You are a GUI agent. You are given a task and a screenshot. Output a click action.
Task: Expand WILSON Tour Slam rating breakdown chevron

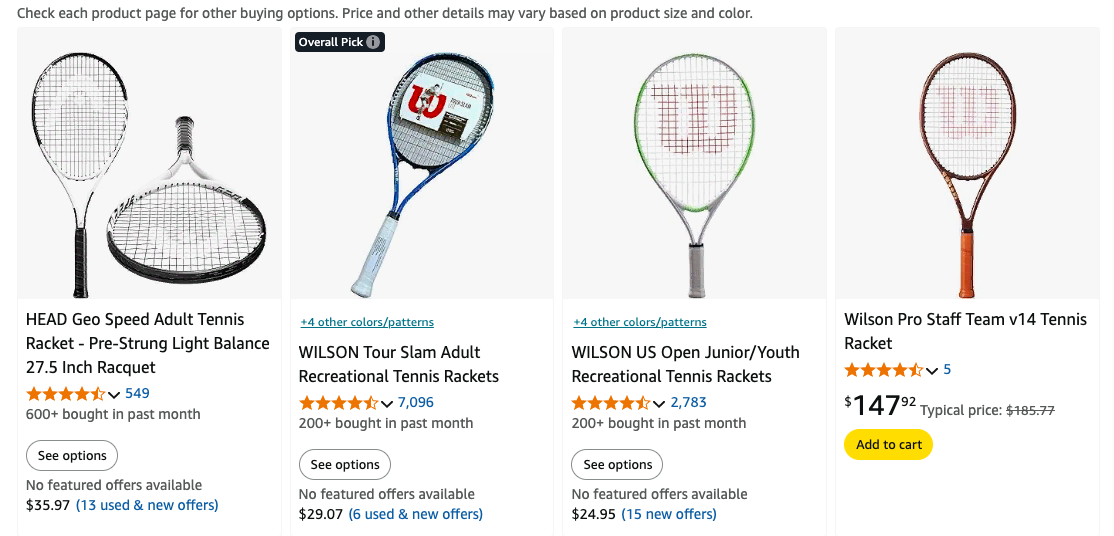387,404
